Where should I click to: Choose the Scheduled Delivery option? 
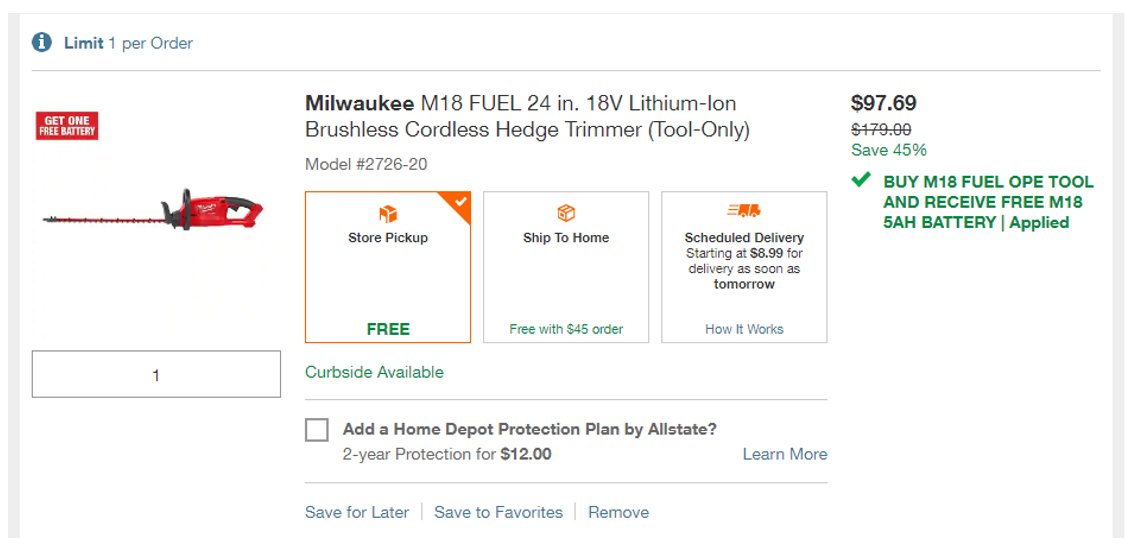(744, 267)
